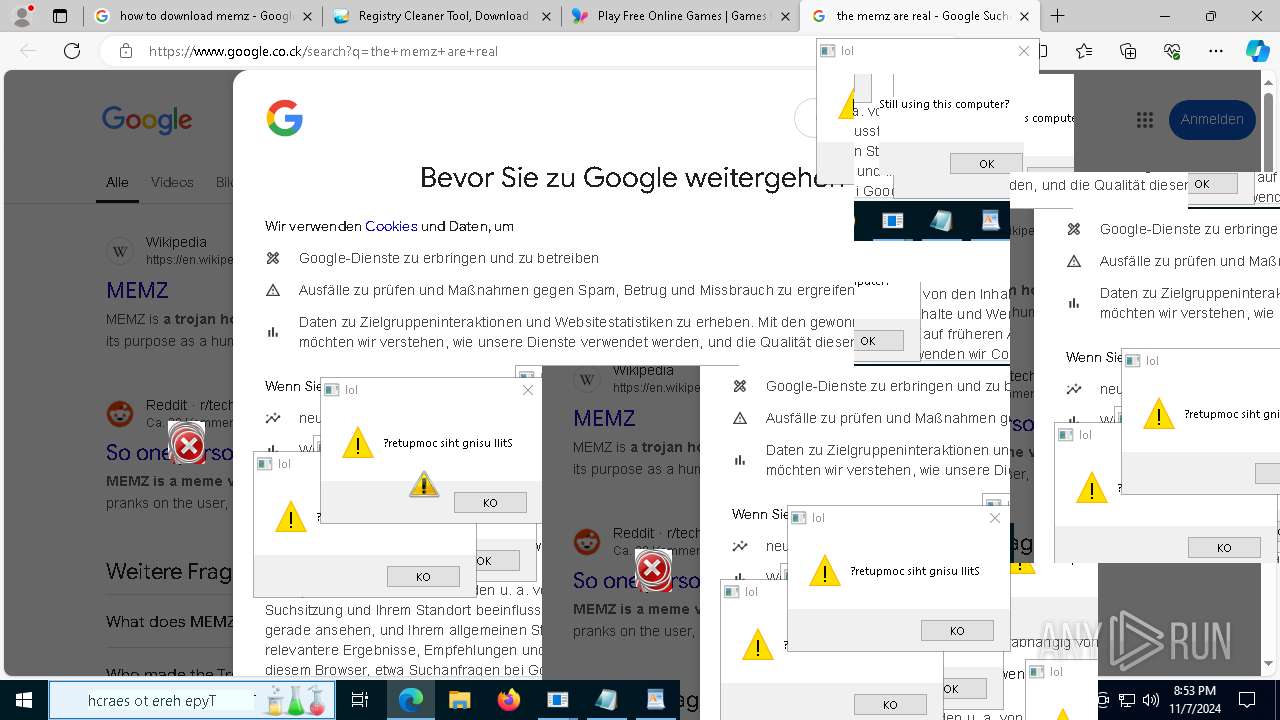The width and height of the screenshot is (1280, 720).
Task: Close the 'Still using this computer?' dialog
Action: click(1023, 51)
